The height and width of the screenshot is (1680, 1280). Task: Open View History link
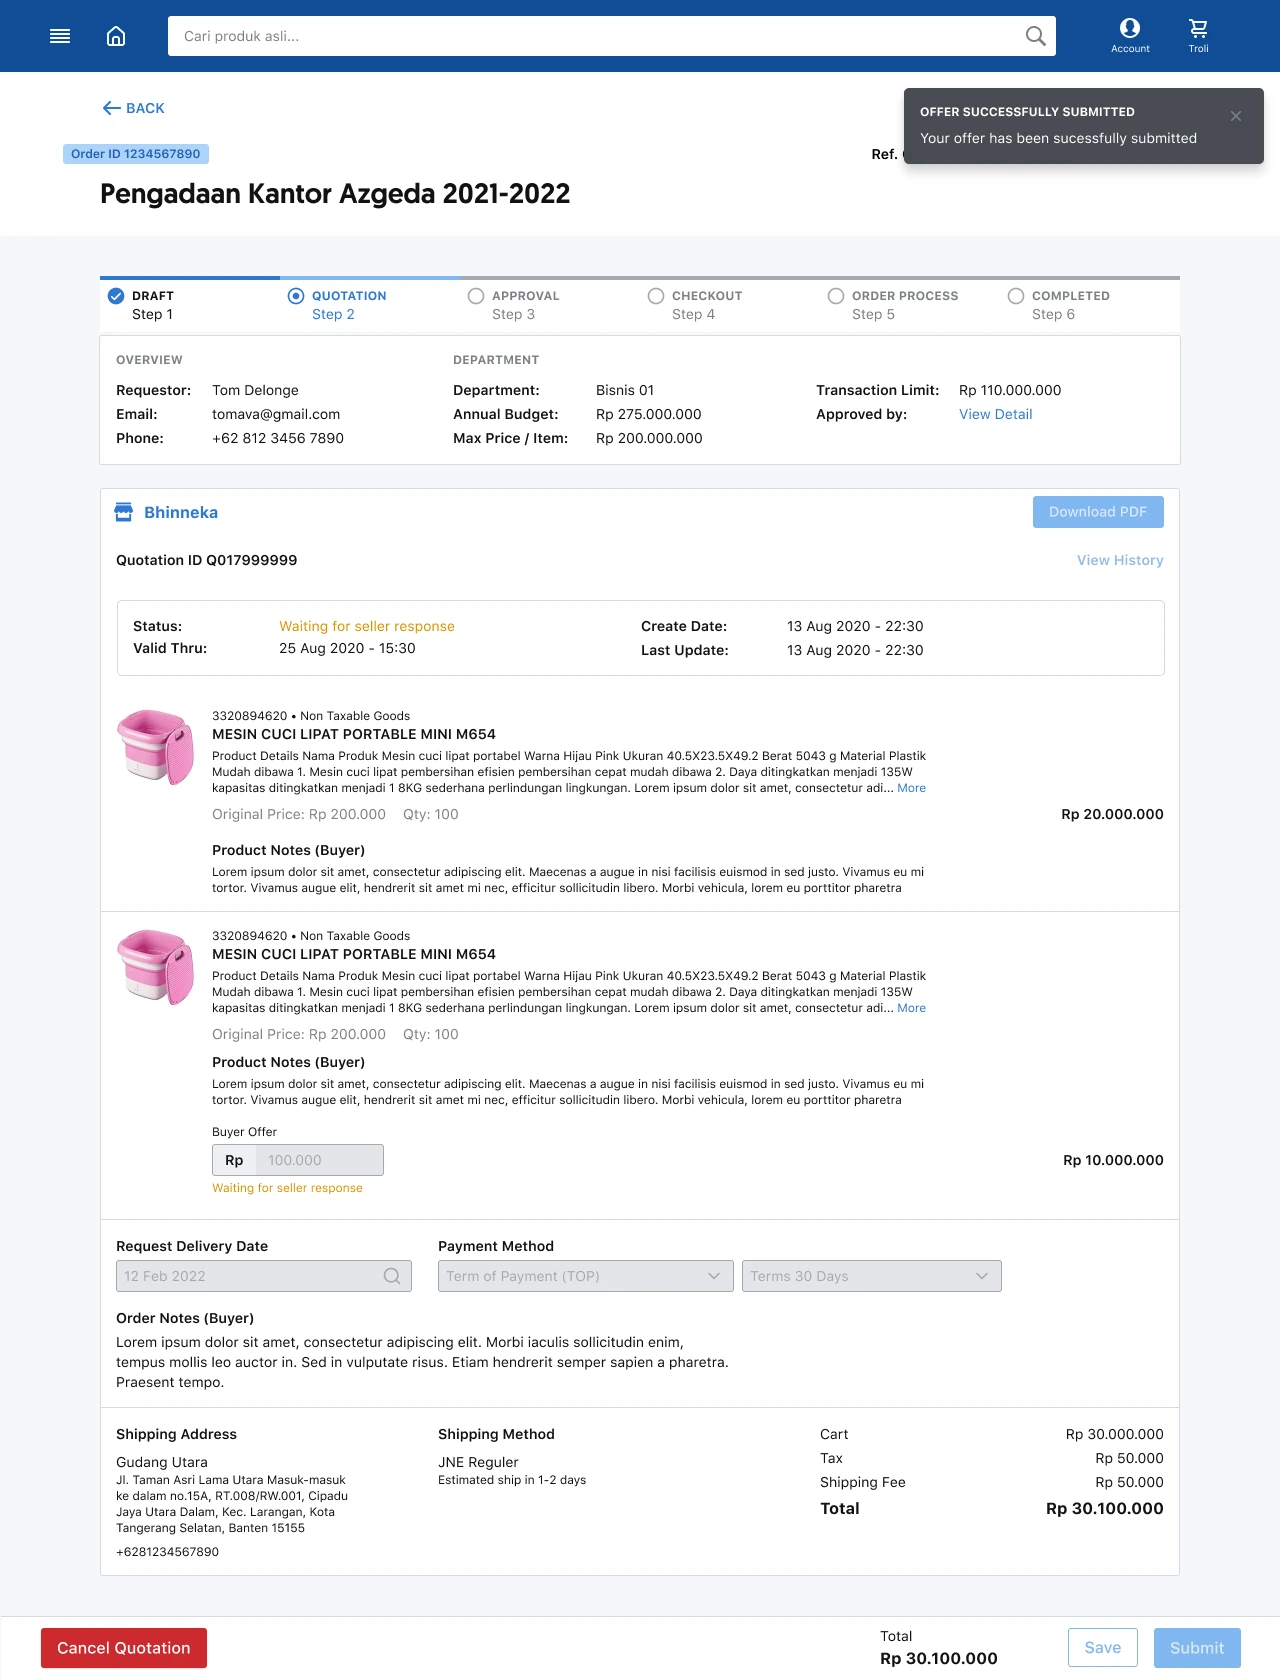tap(1120, 560)
